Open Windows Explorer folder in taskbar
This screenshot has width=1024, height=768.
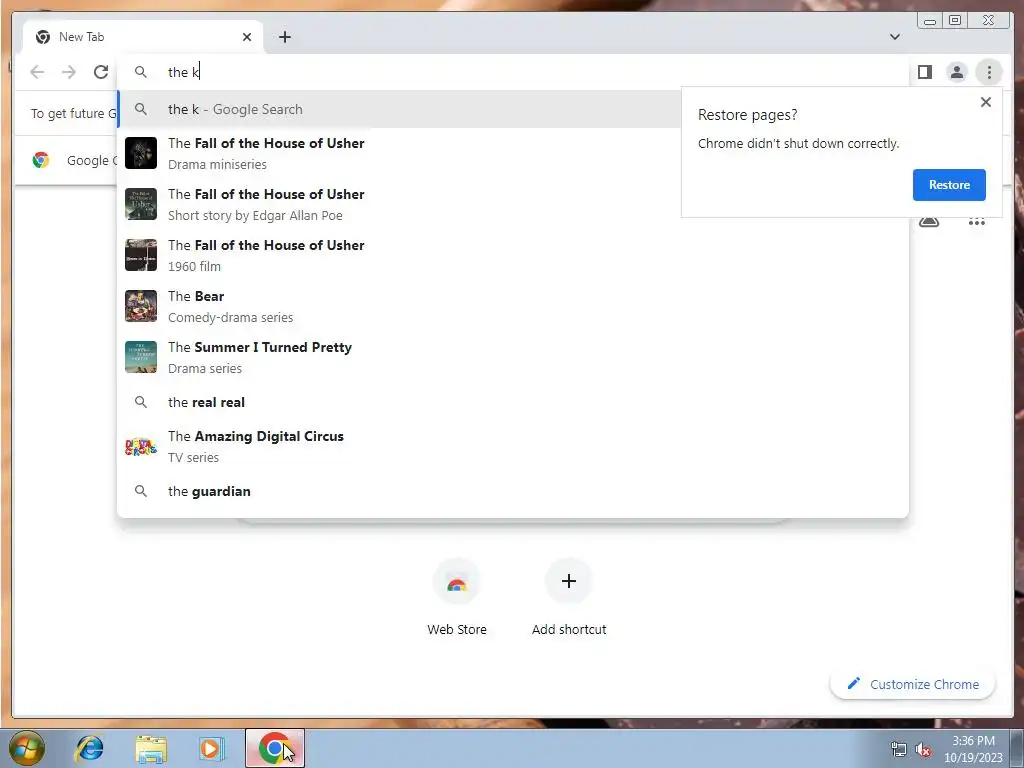tap(151, 748)
